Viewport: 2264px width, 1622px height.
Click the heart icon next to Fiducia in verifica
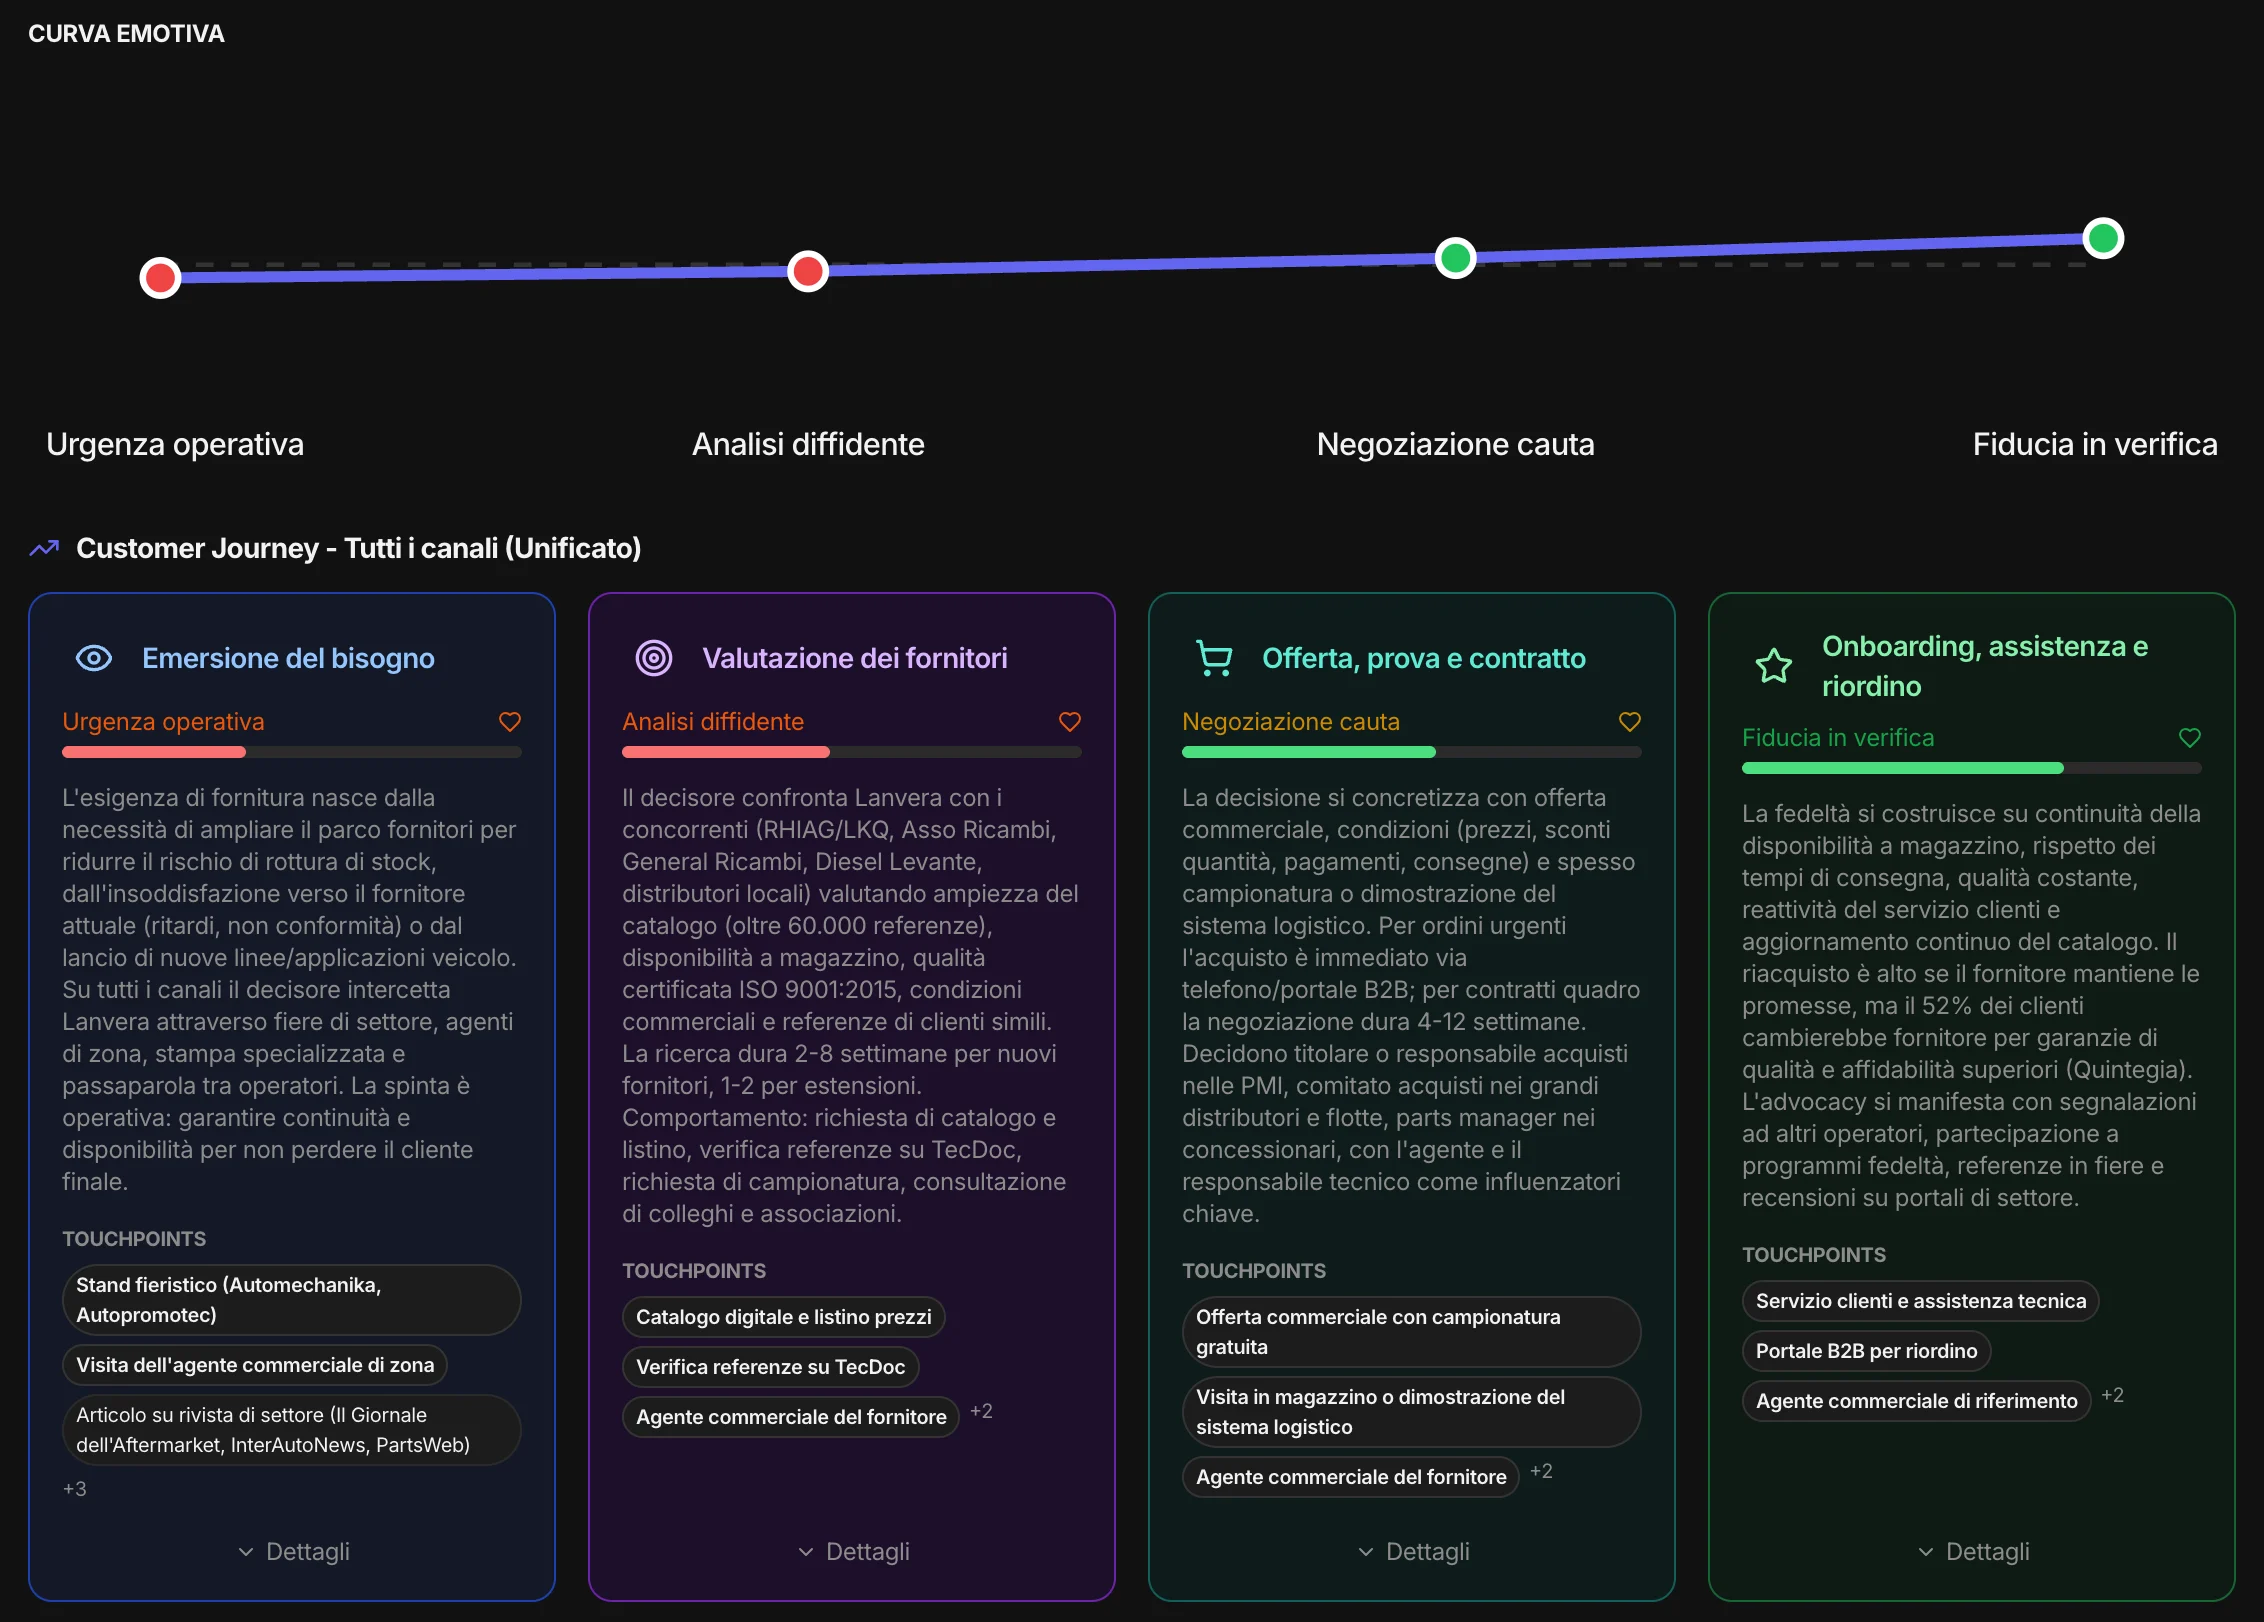coord(2190,738)
